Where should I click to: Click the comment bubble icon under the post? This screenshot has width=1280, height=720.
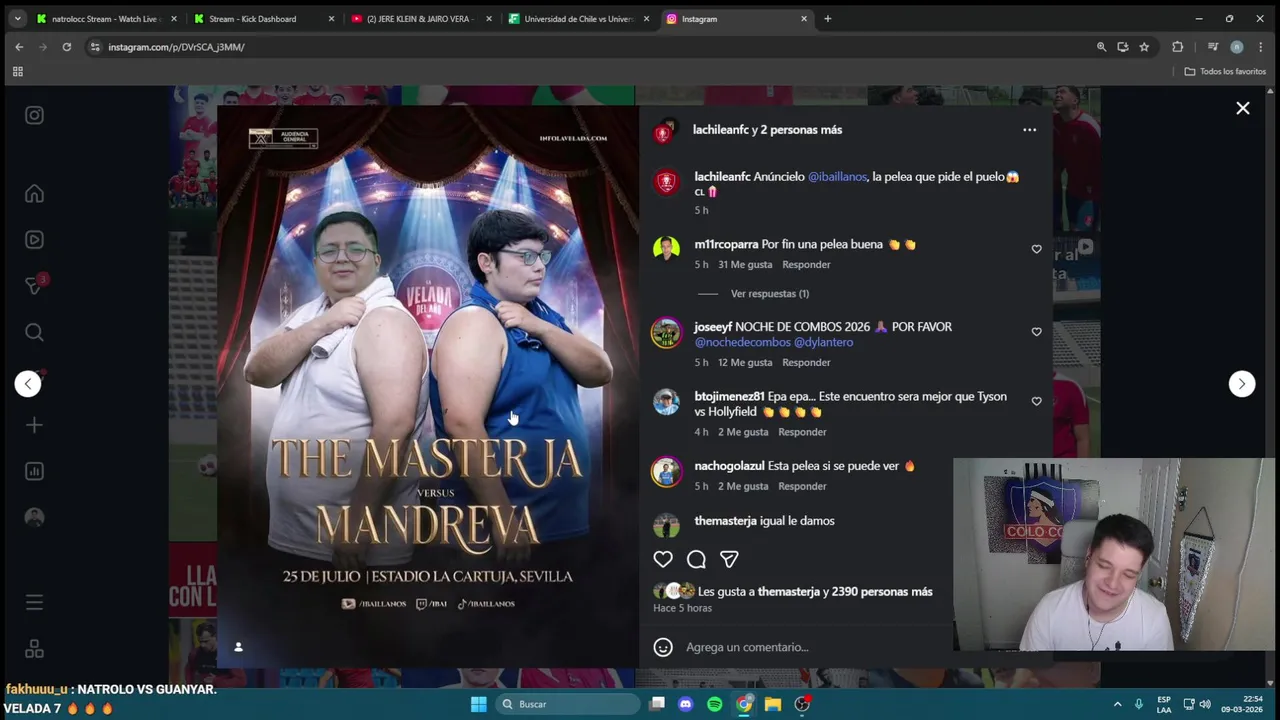point(696,560)
